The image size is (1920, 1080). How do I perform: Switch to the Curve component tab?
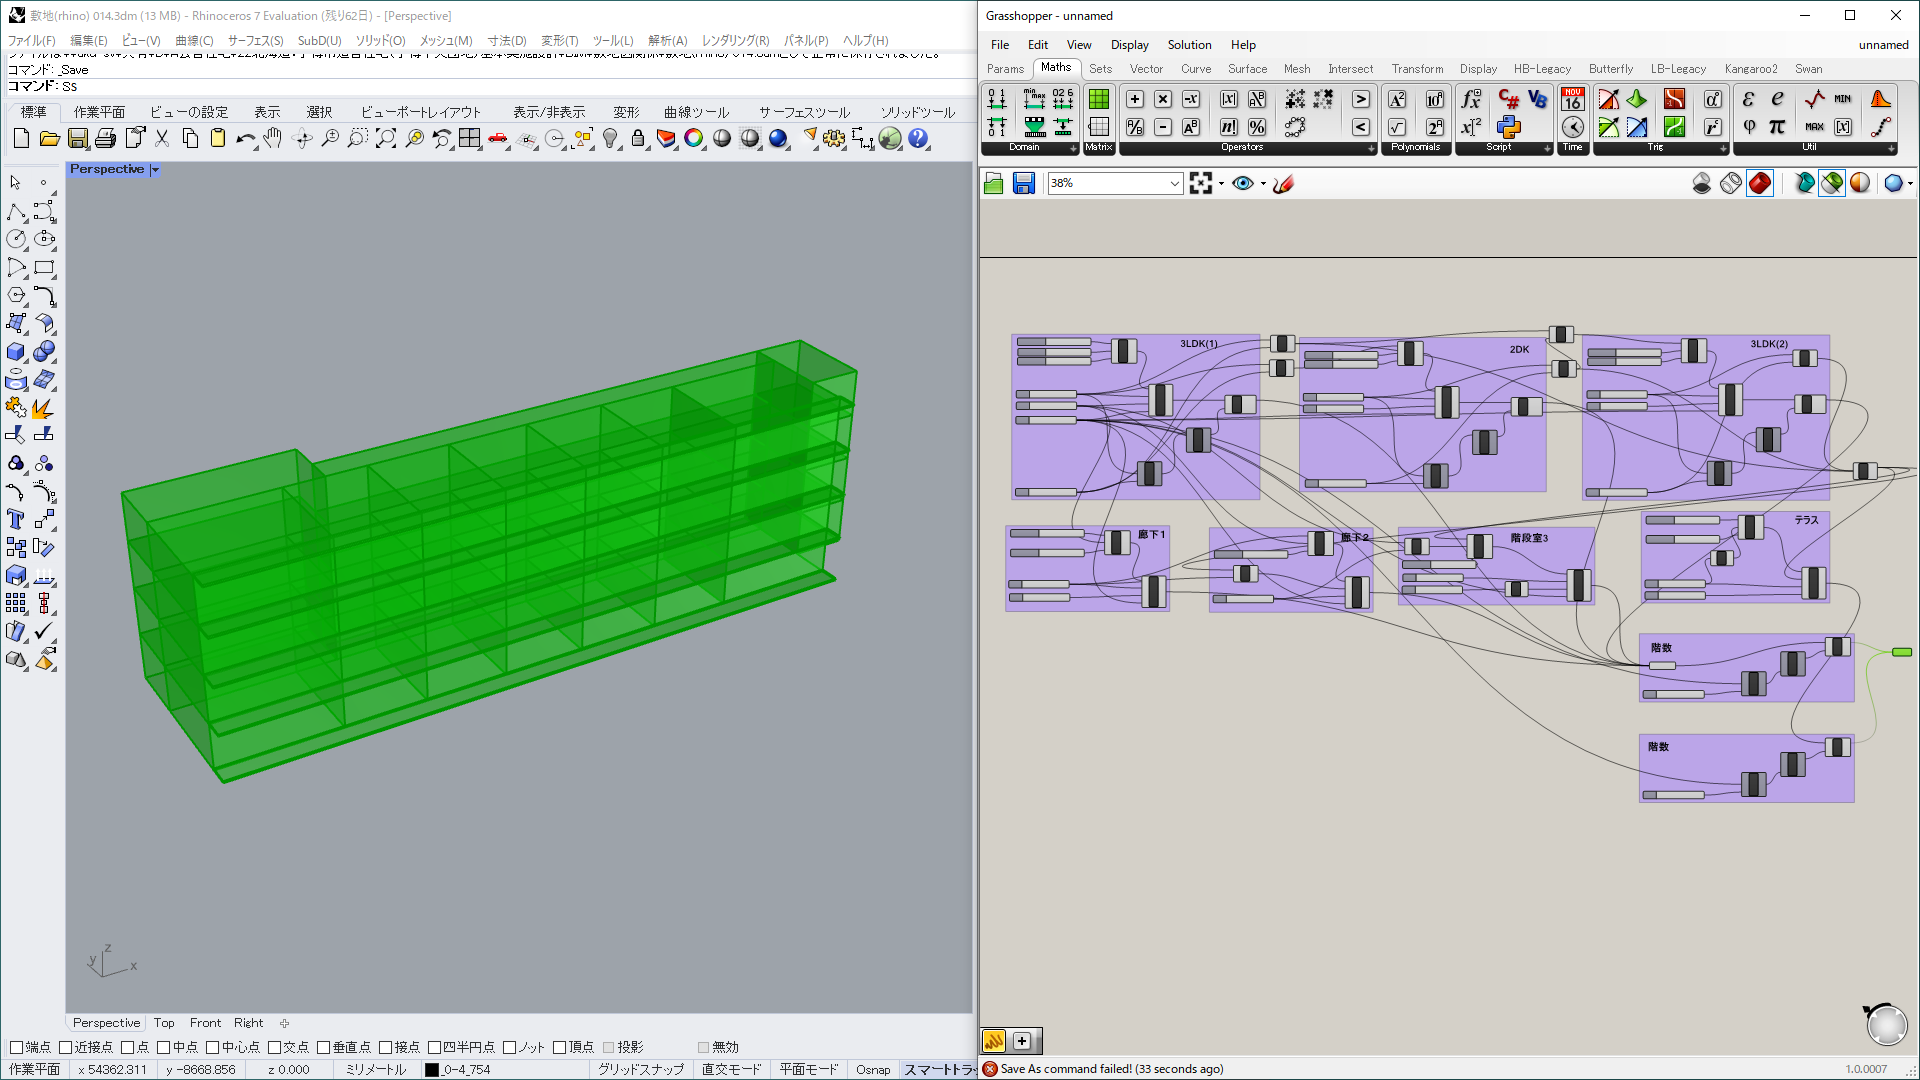(x=1195, y=69)
